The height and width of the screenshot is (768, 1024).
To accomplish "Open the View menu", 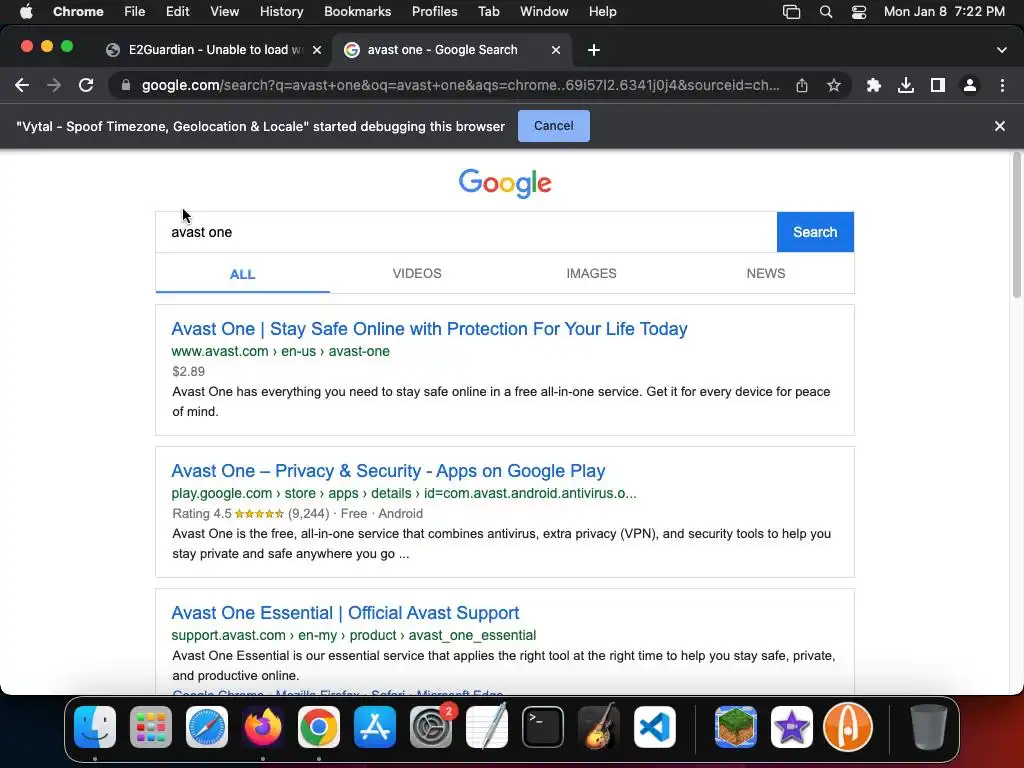I will click(224, 12).
